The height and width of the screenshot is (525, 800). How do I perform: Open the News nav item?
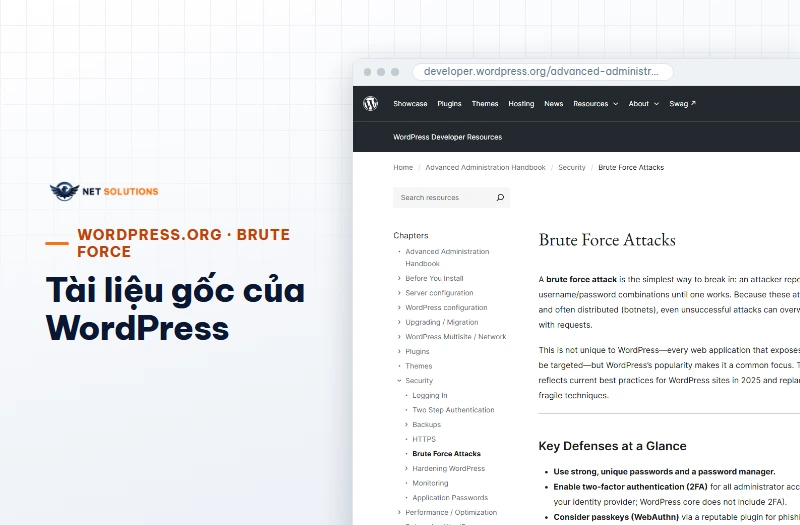tap(554, 104)
